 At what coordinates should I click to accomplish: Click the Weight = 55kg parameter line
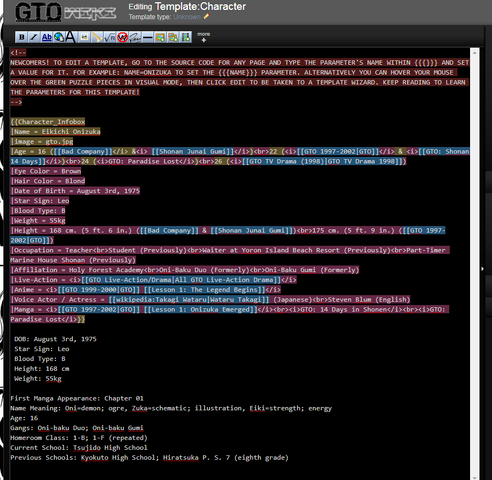tap(38, 221)
